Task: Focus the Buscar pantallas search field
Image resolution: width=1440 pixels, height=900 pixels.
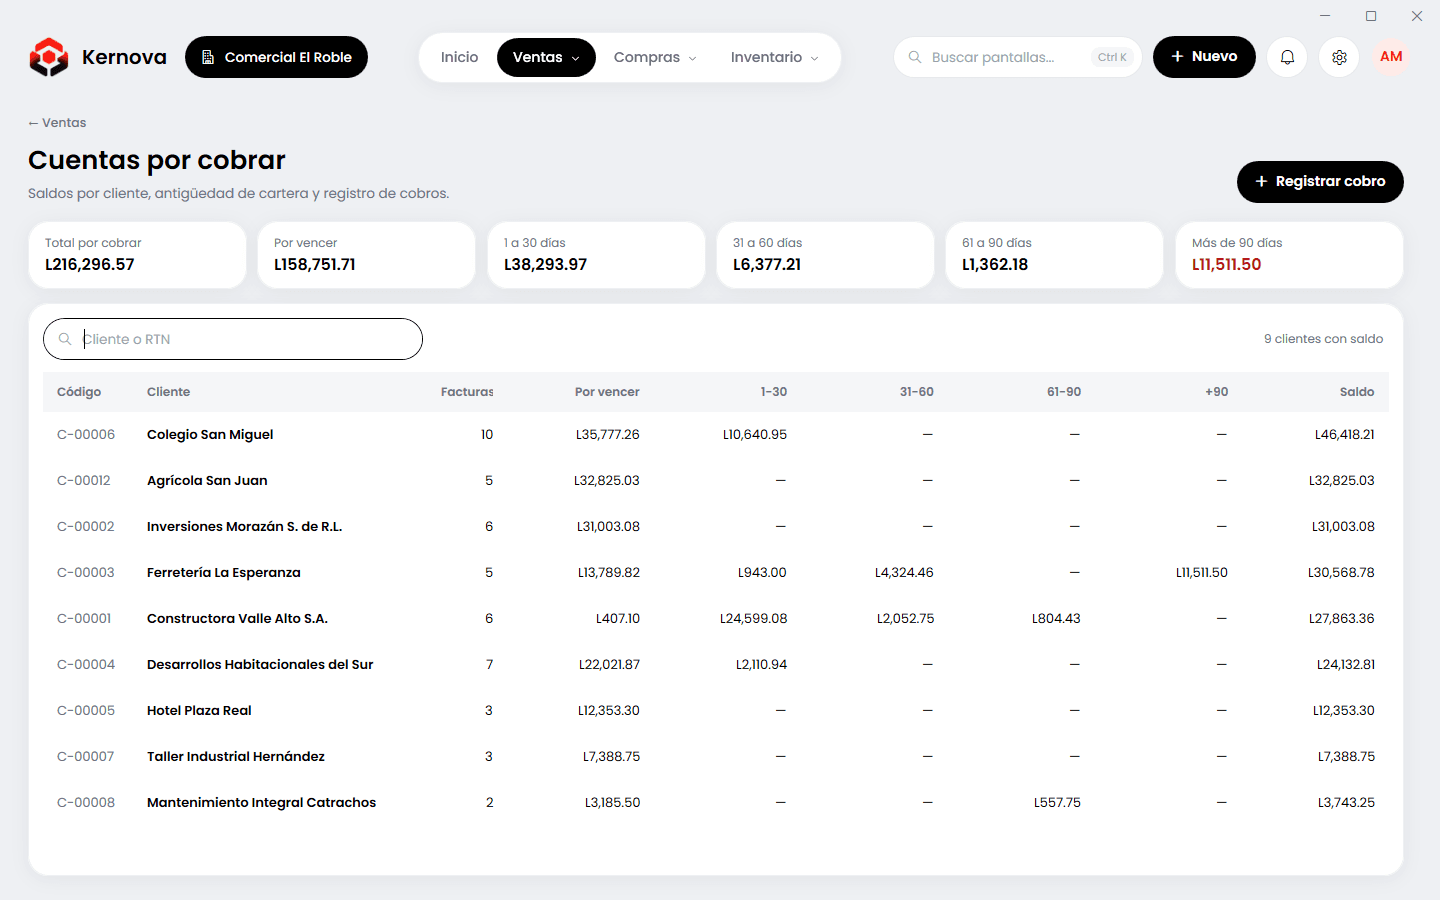Action: pyautogui.click(x=1018, y=57)
